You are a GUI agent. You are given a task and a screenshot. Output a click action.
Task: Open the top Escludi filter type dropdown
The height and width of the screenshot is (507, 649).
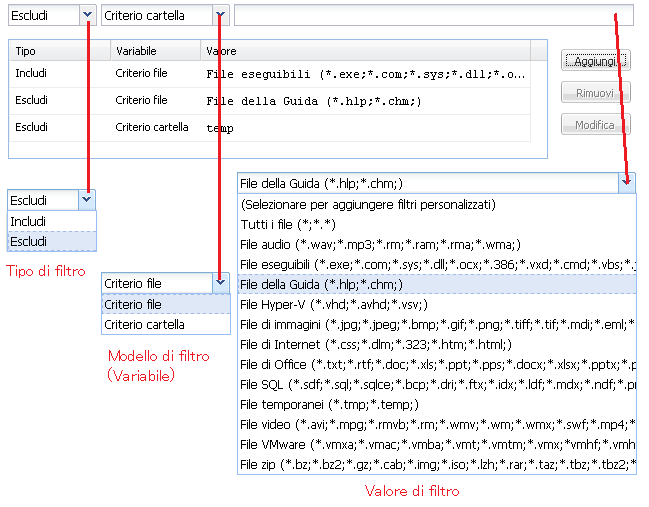pos(88,15)
